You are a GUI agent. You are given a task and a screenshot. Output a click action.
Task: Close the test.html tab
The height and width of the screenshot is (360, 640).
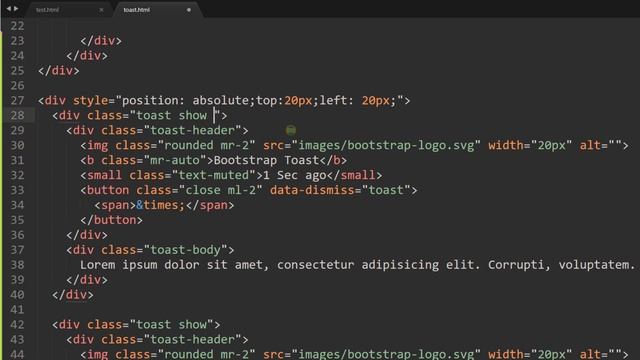coord(101,10)
